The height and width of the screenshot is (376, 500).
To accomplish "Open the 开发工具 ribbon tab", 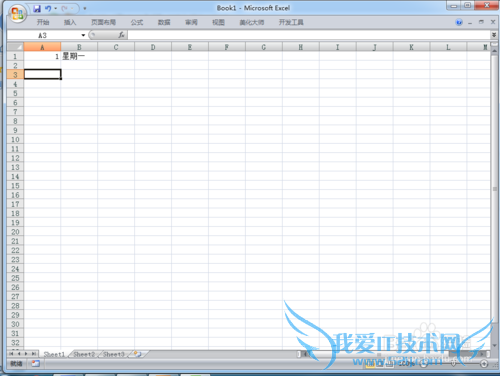I will (x=291, y=22).
